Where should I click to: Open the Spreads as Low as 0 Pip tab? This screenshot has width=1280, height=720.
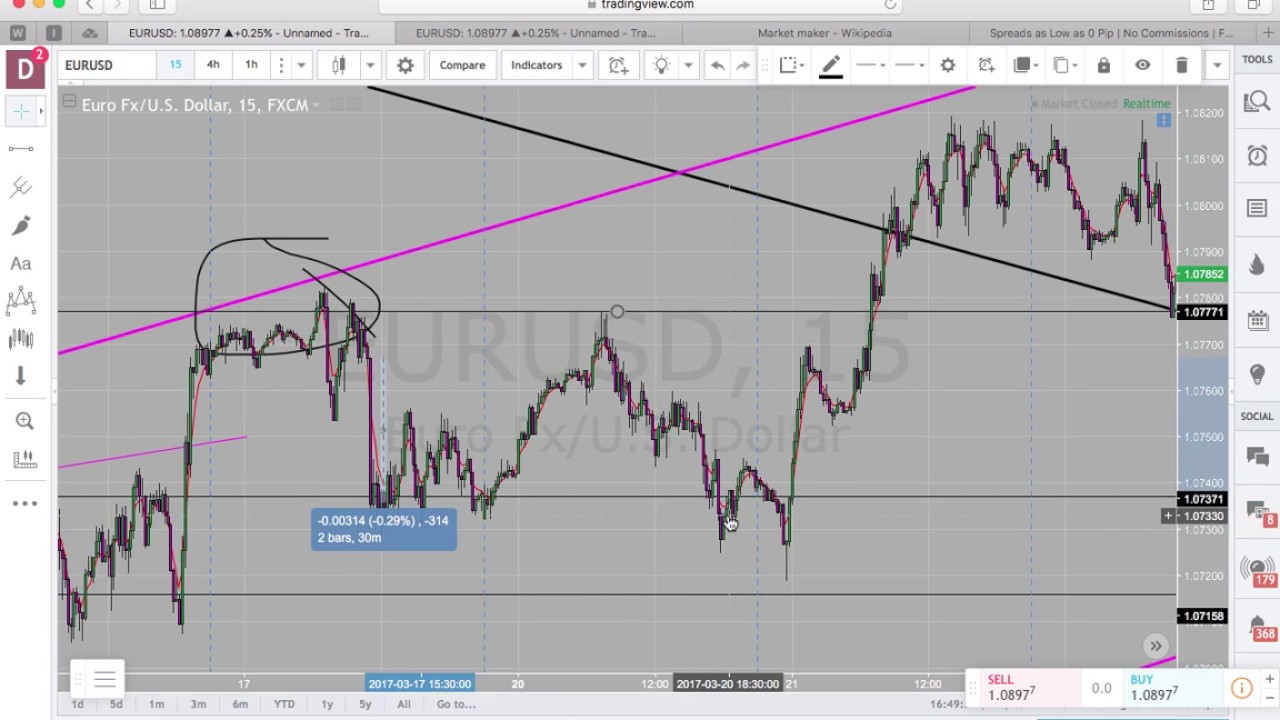[1110, 33]
